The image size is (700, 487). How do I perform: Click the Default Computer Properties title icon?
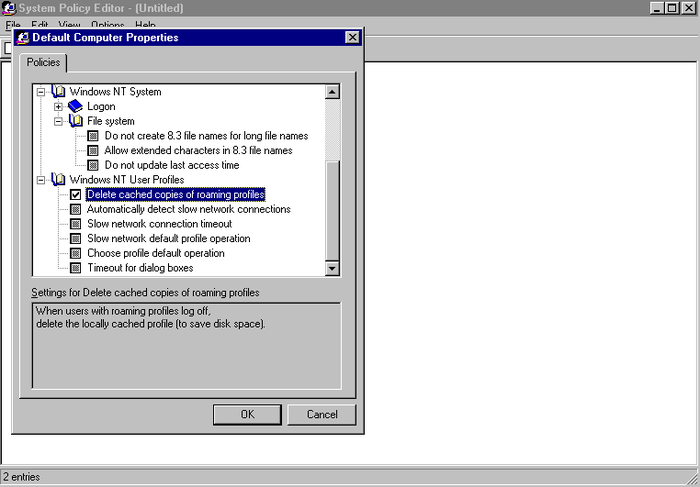coord(23,38)
